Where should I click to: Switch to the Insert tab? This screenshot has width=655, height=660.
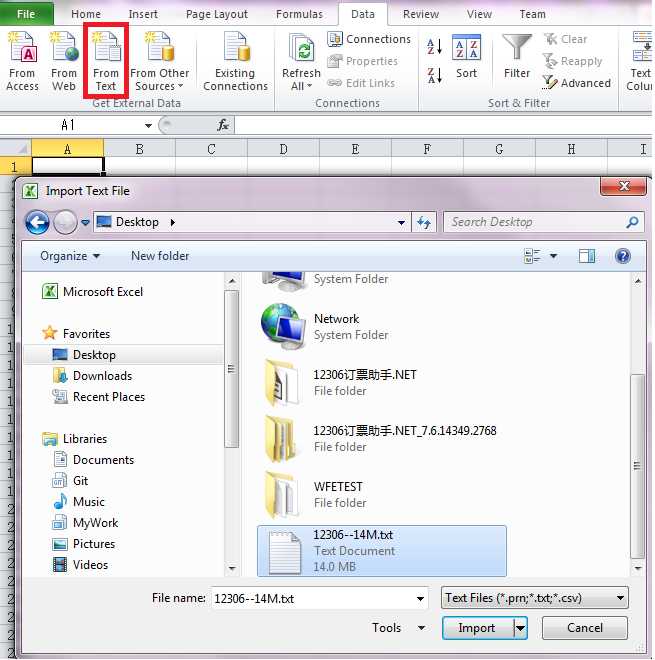point(143,14)
